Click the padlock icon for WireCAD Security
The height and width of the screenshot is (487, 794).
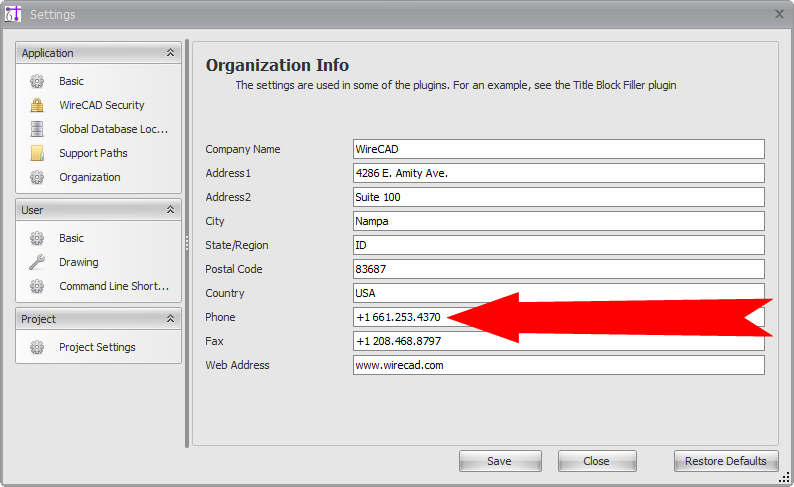tap(37, 105)
